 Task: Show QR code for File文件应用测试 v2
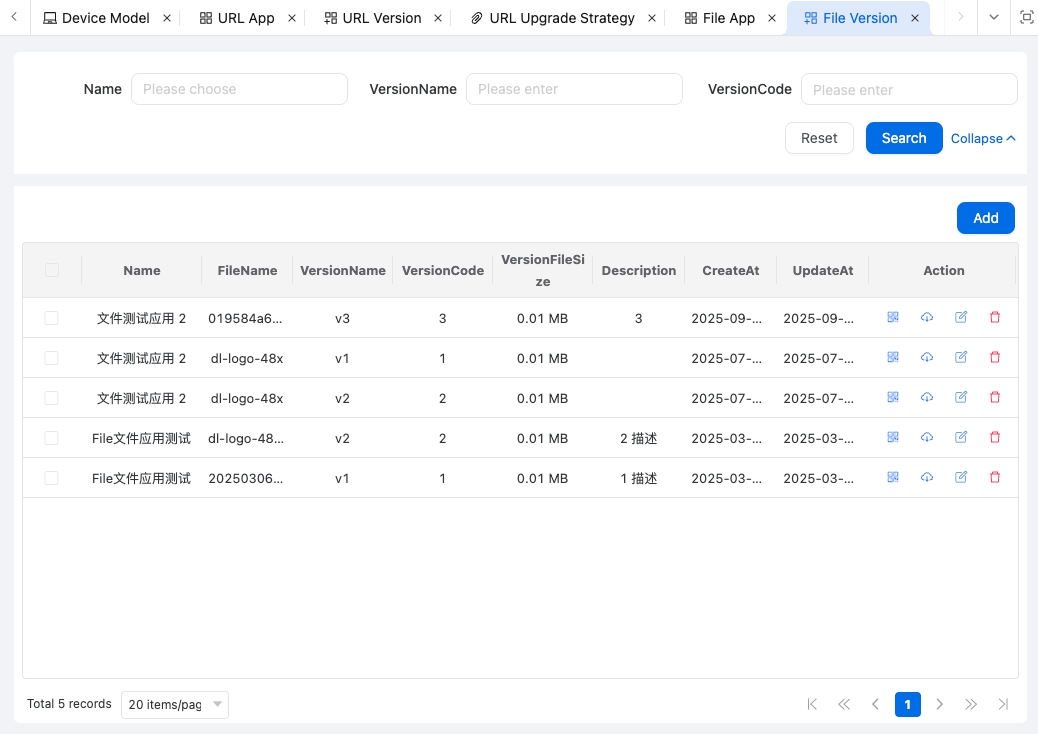[893, 437]
